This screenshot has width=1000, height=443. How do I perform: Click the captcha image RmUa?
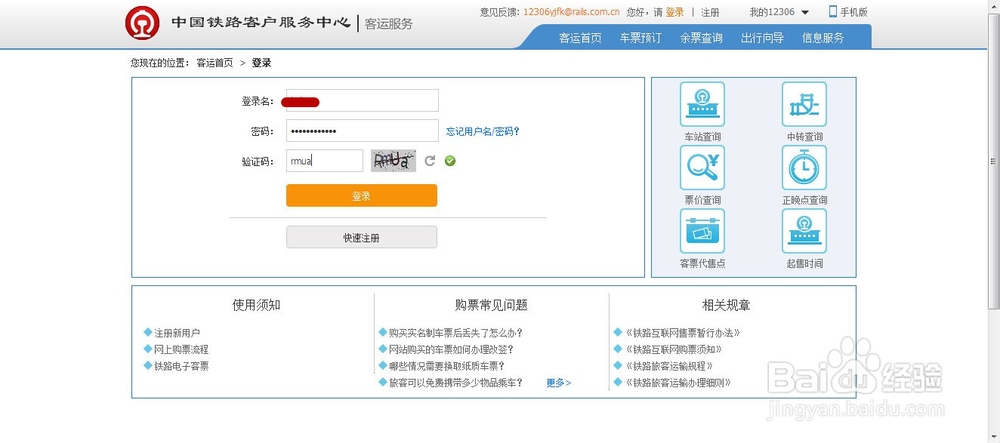click(x=393, y=161)
